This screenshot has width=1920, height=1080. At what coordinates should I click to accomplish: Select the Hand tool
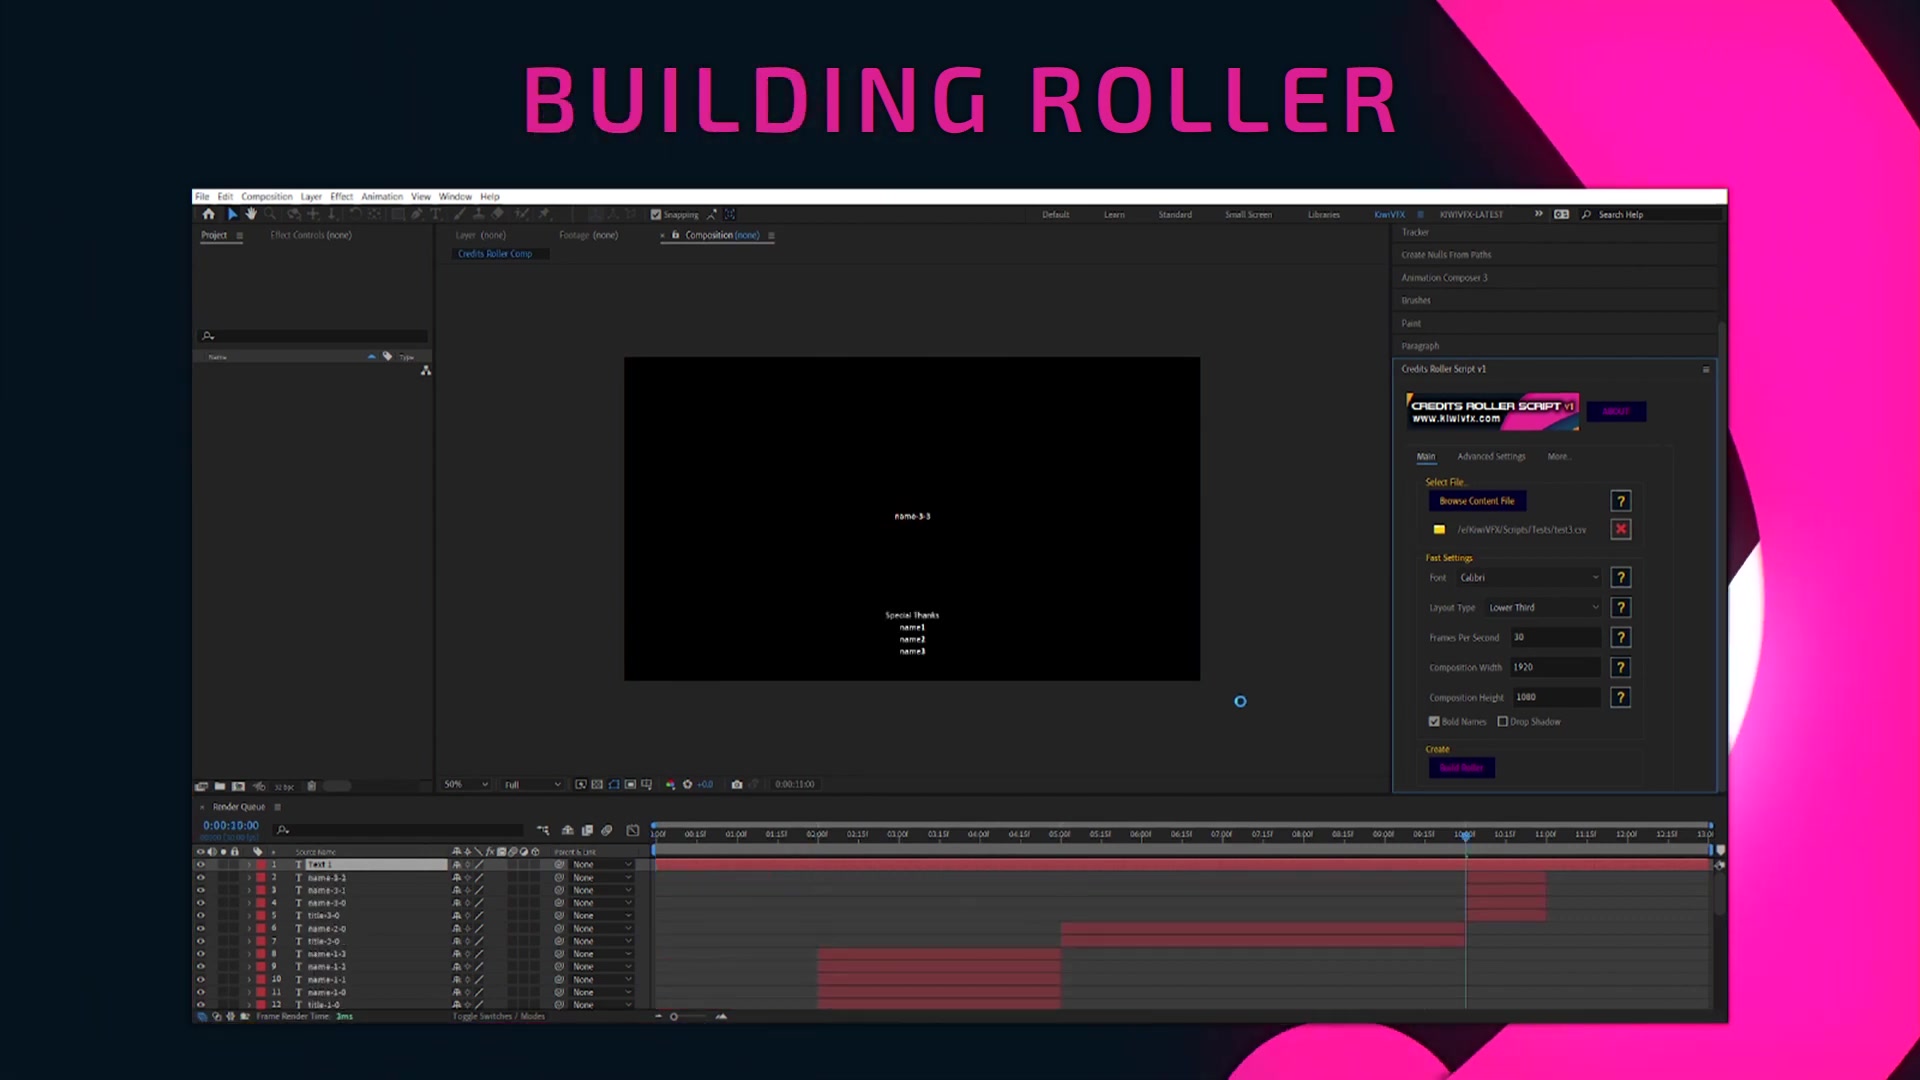click(251, 214)
